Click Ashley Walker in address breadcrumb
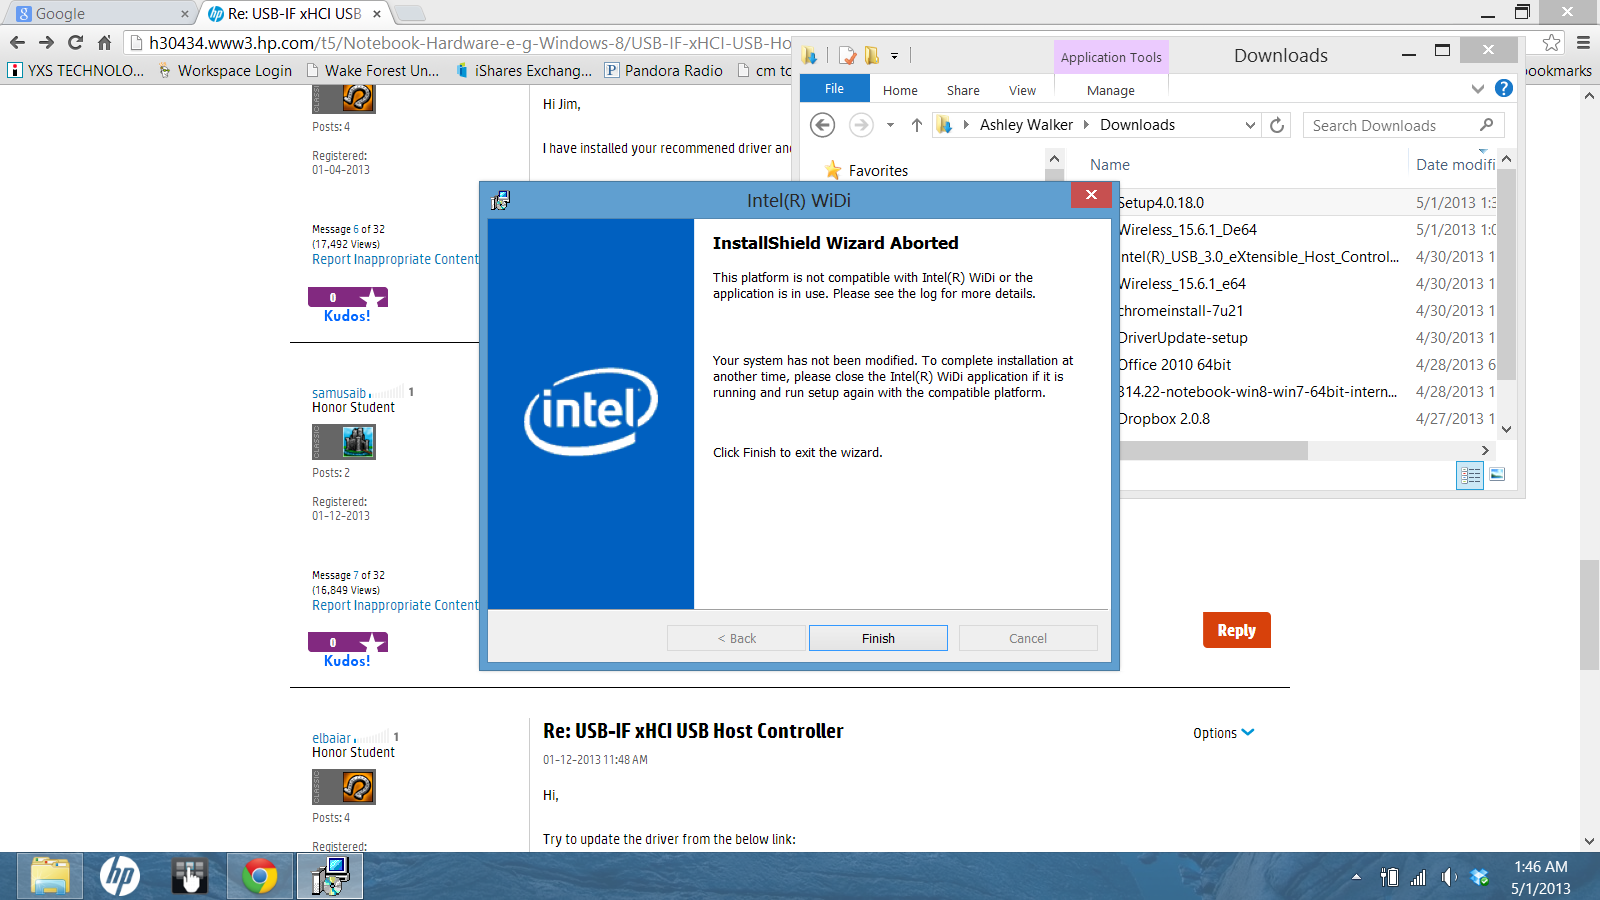 click(1026, 125)
